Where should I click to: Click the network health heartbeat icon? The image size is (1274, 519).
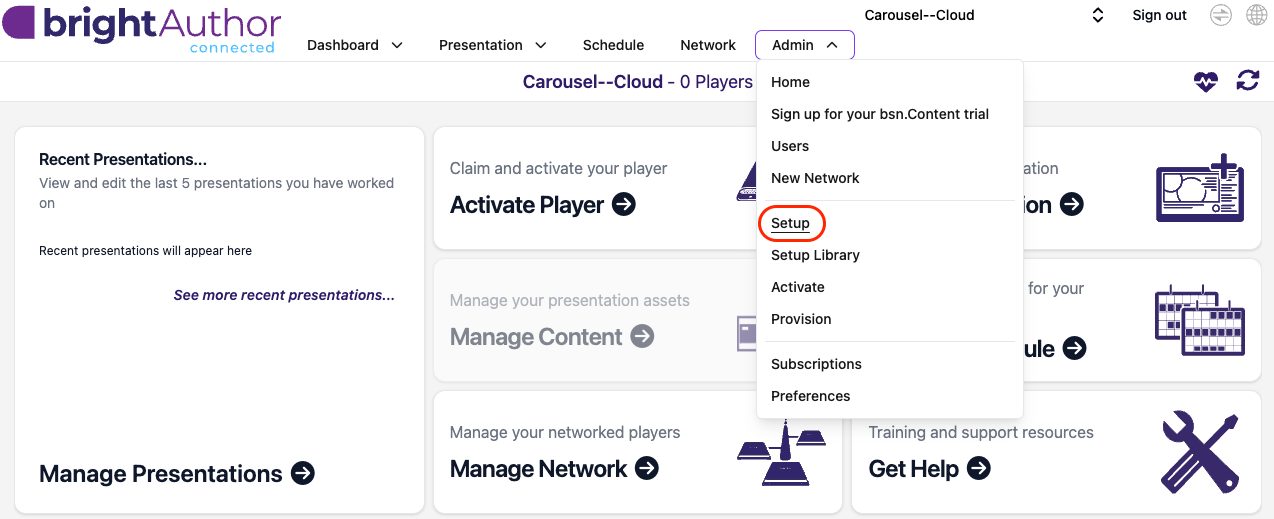[1206, 81]
